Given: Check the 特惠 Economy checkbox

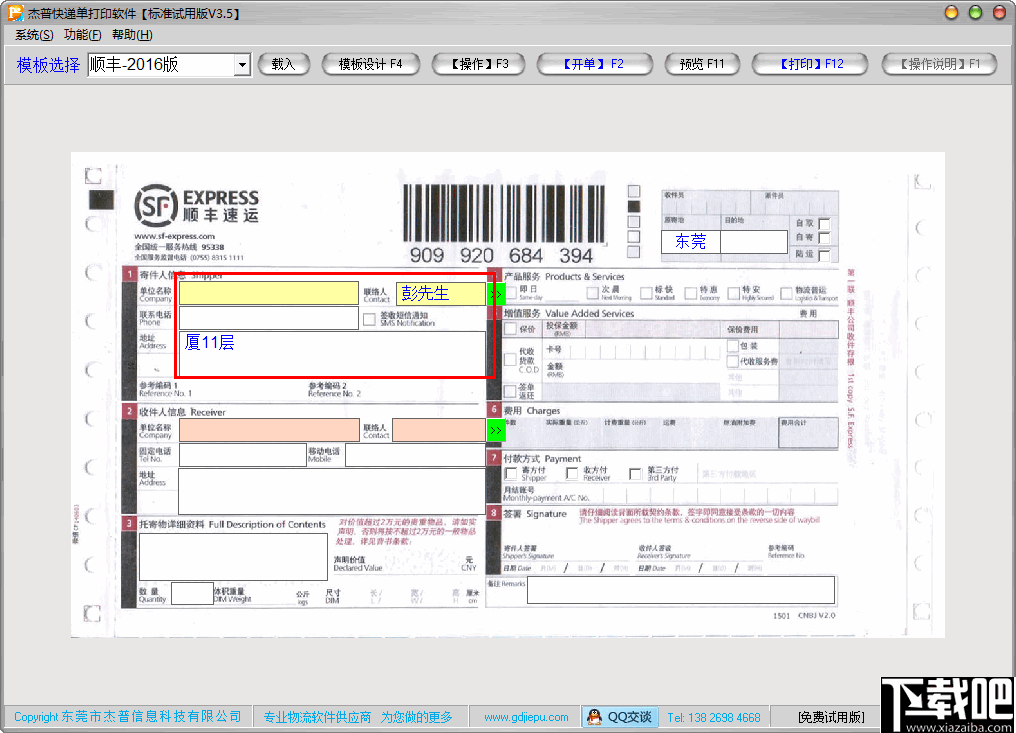Looking at the screenshot, I should click(x=691, y=293).
